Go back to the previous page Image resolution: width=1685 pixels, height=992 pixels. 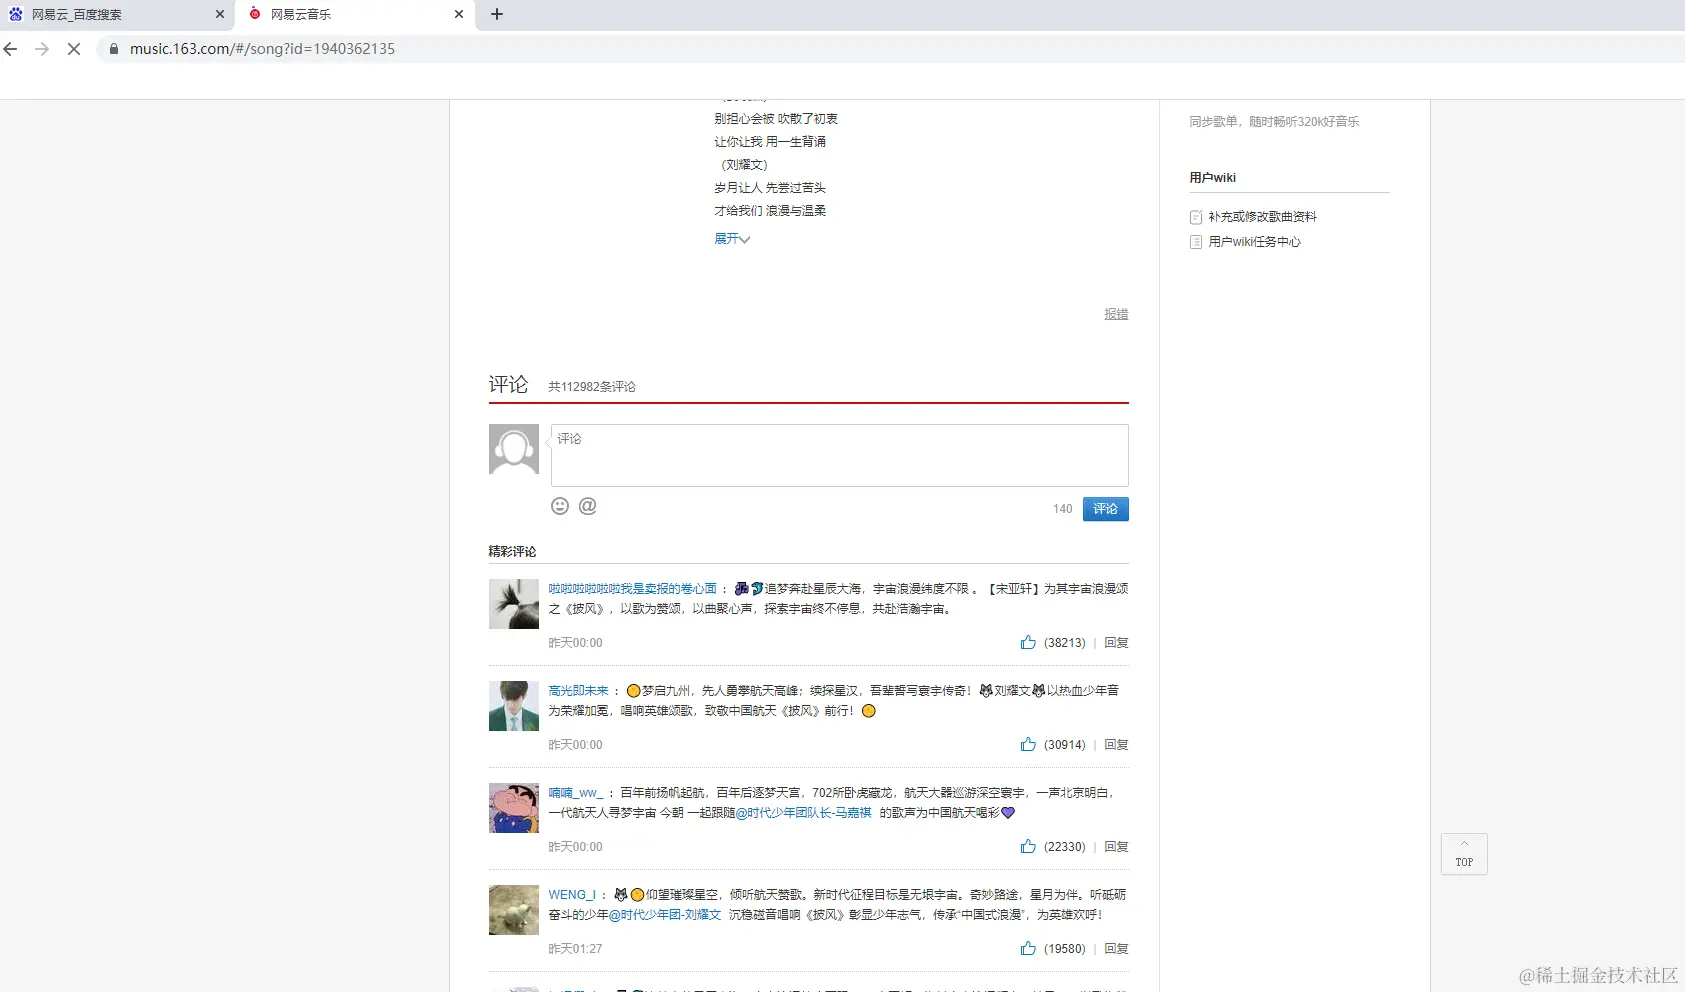coord(11,49)
